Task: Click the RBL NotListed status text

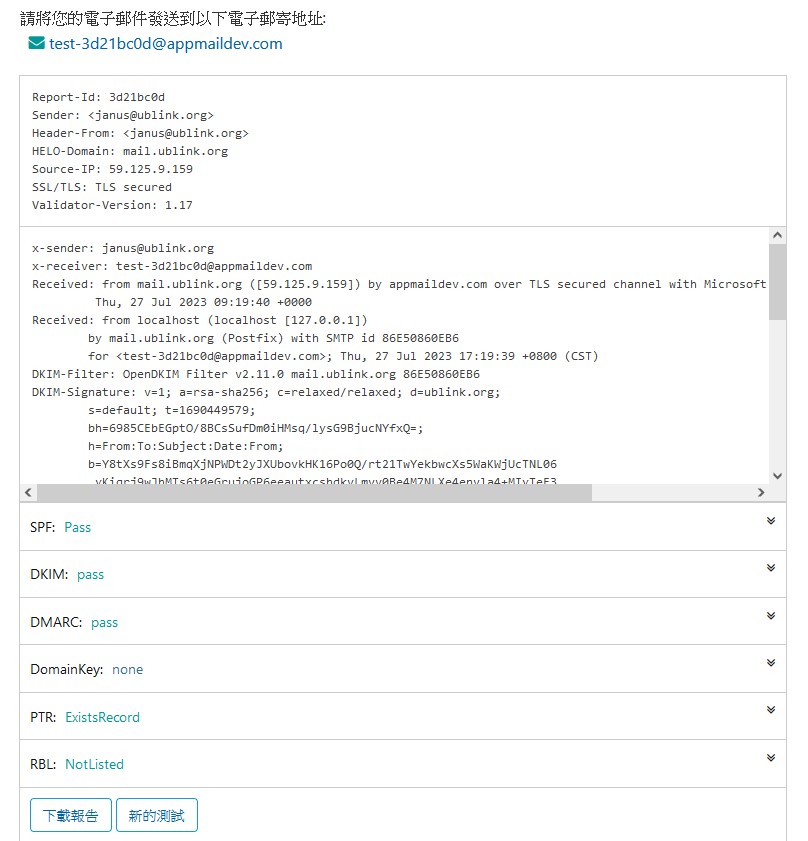Action: pyautogui.click(x=94, y=764)
